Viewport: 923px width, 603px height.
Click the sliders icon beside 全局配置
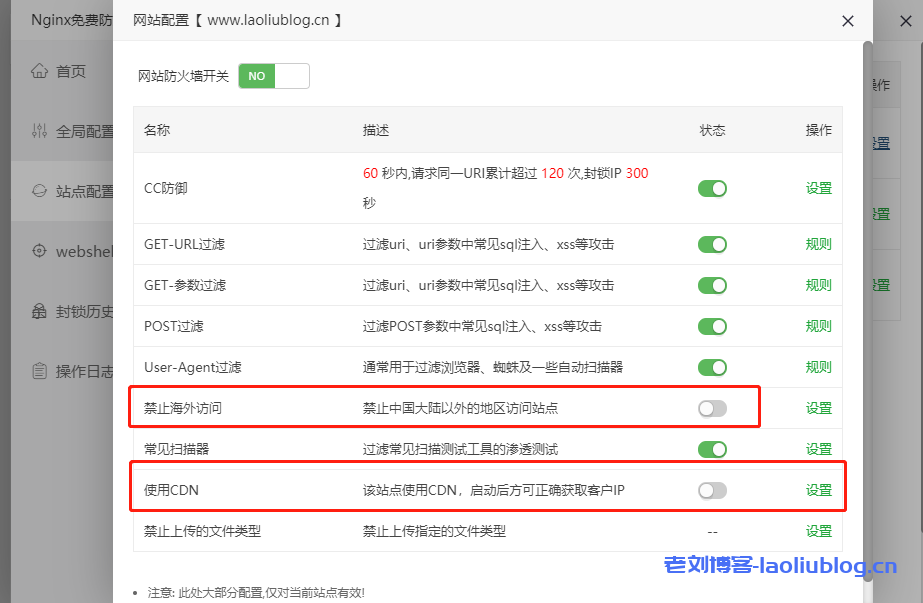click(40, 131)
